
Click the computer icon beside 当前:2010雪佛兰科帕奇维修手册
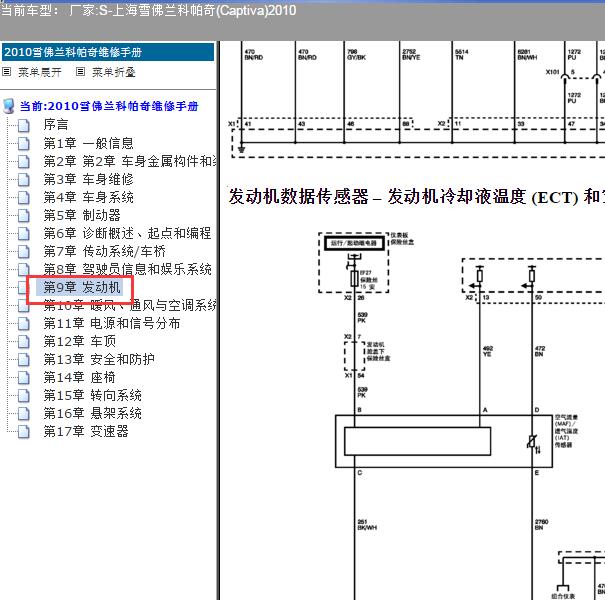click(x=9, y=106)
